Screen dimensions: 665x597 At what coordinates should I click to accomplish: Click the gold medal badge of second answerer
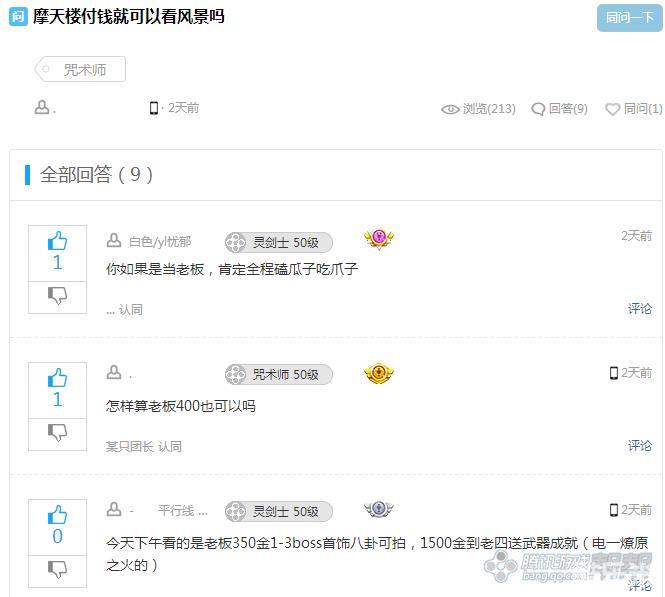tap(379, 374)
